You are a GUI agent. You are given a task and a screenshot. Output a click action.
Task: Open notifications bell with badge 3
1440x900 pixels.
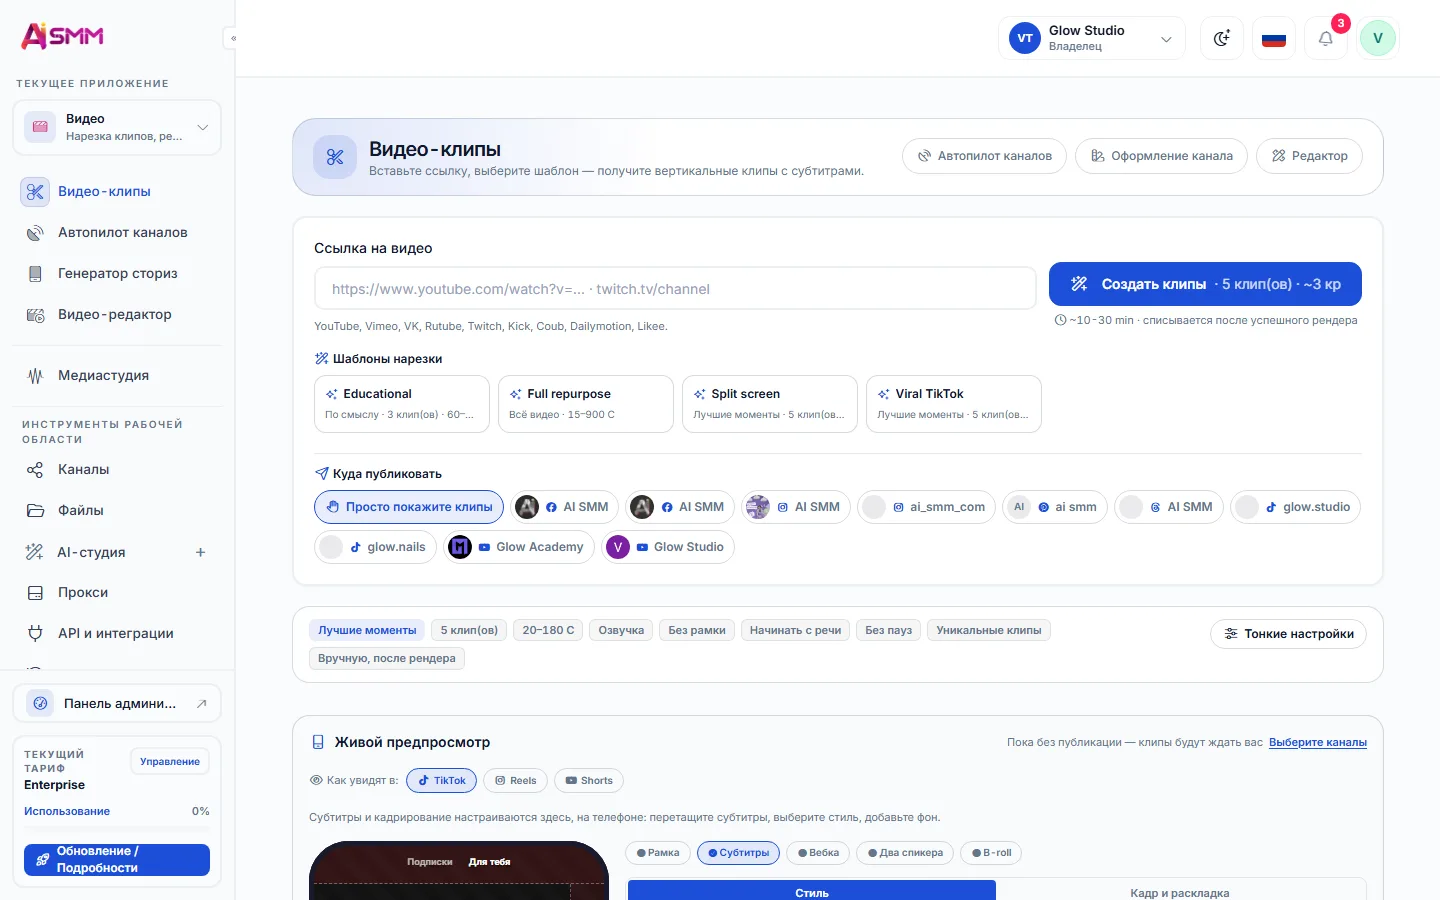click(x=1326, y=38)
